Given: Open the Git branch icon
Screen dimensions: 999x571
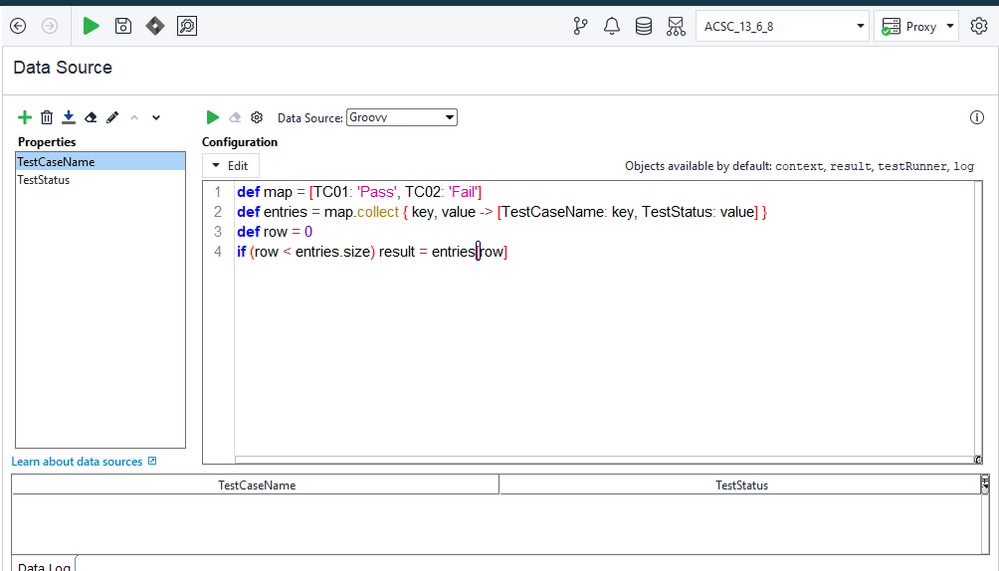Looking at the screenshot, I should pos(580,27).
